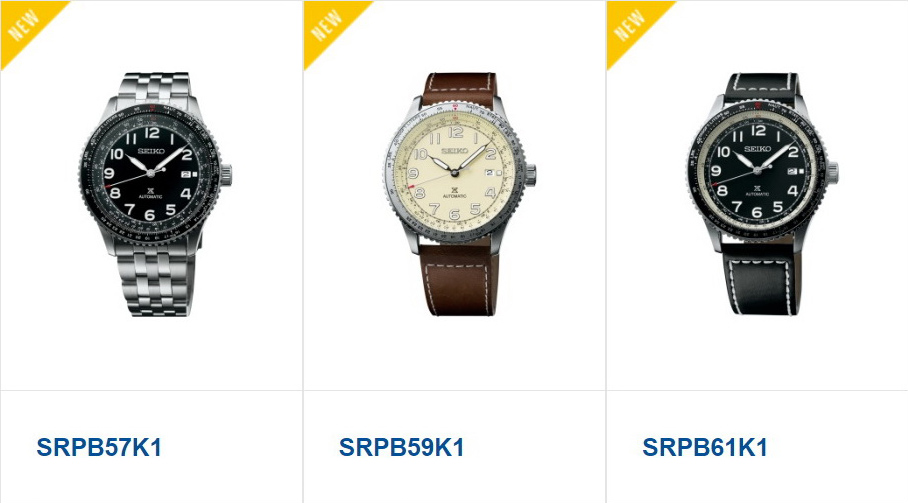Viewport: 908px width, 503px height.
Task: Click the crown of the black strap watch
Action: [x=833, y=172]
